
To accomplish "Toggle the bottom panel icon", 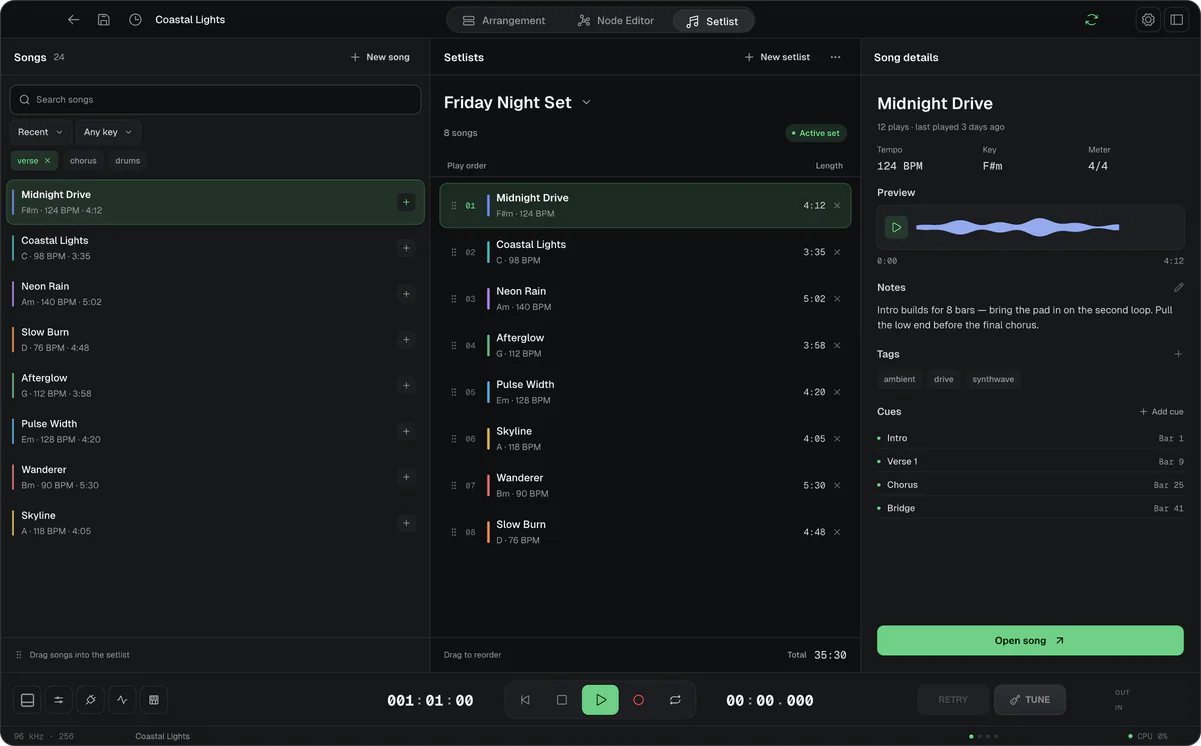I will 28,700.
